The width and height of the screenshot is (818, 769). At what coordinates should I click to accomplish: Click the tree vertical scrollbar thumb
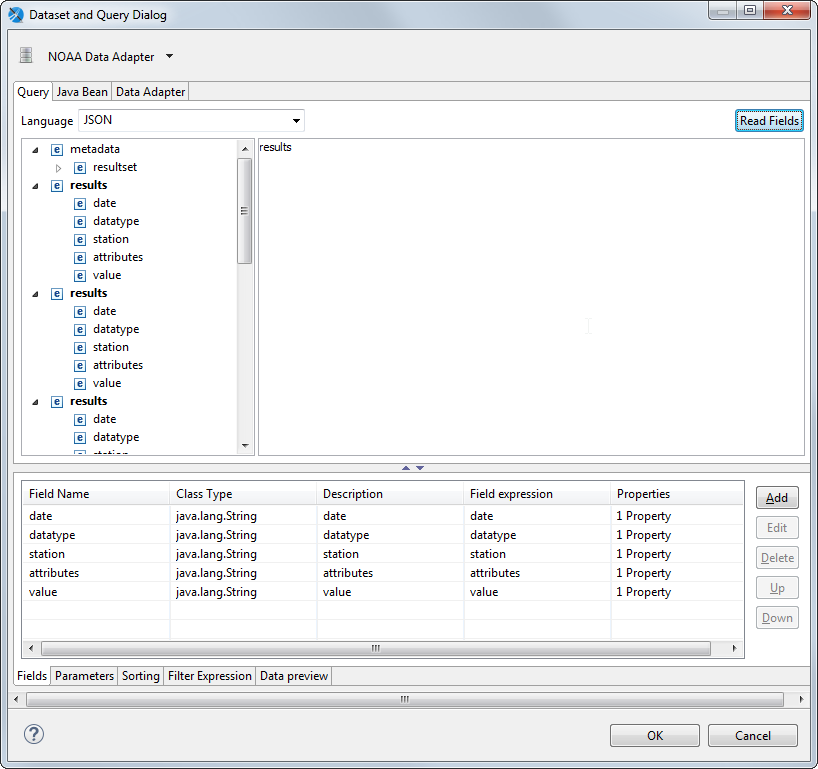[244, 211]
